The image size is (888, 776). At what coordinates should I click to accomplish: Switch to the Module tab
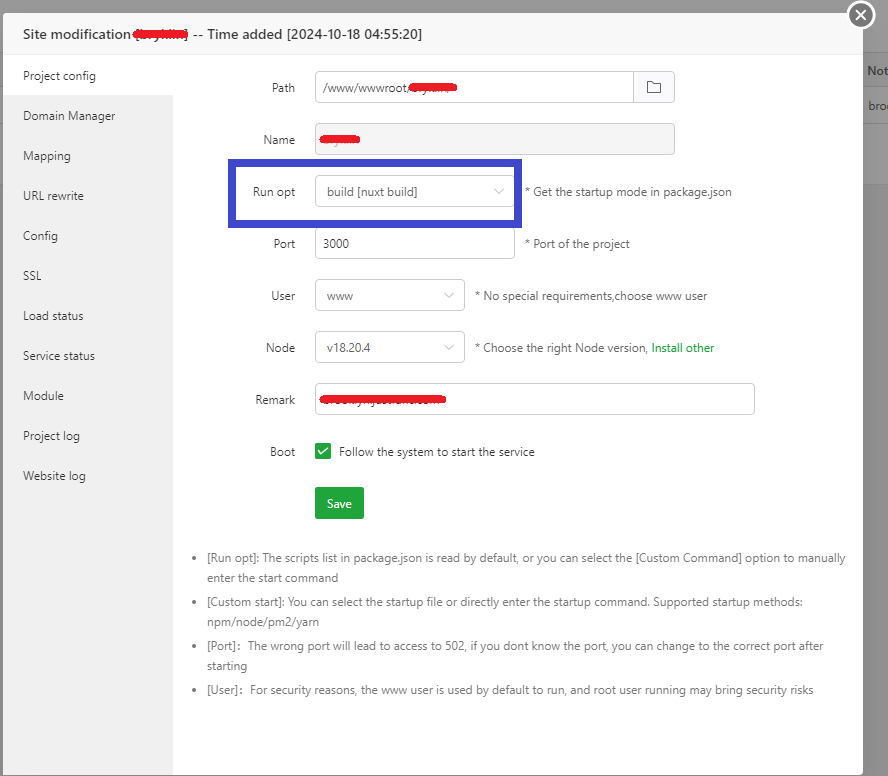click(x=43, y=396)
